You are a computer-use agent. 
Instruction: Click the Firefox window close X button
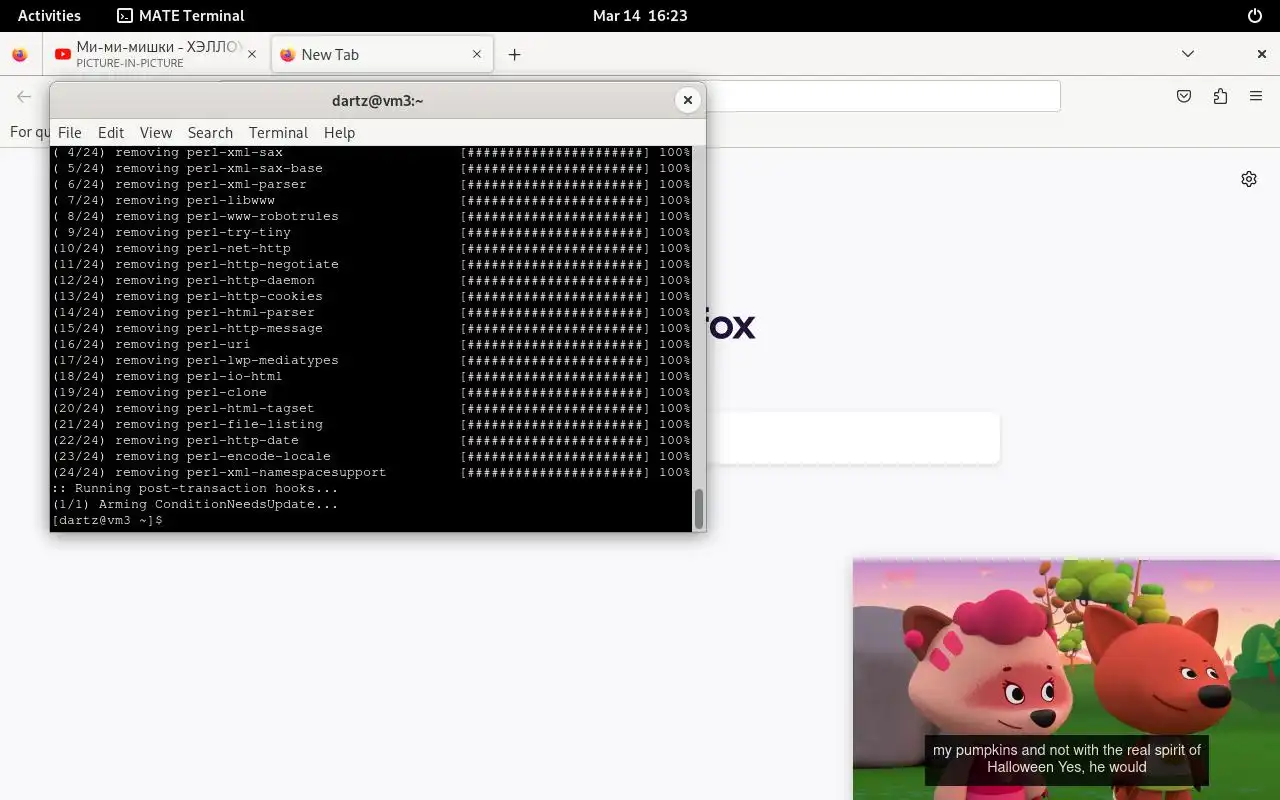(1262, 54)
